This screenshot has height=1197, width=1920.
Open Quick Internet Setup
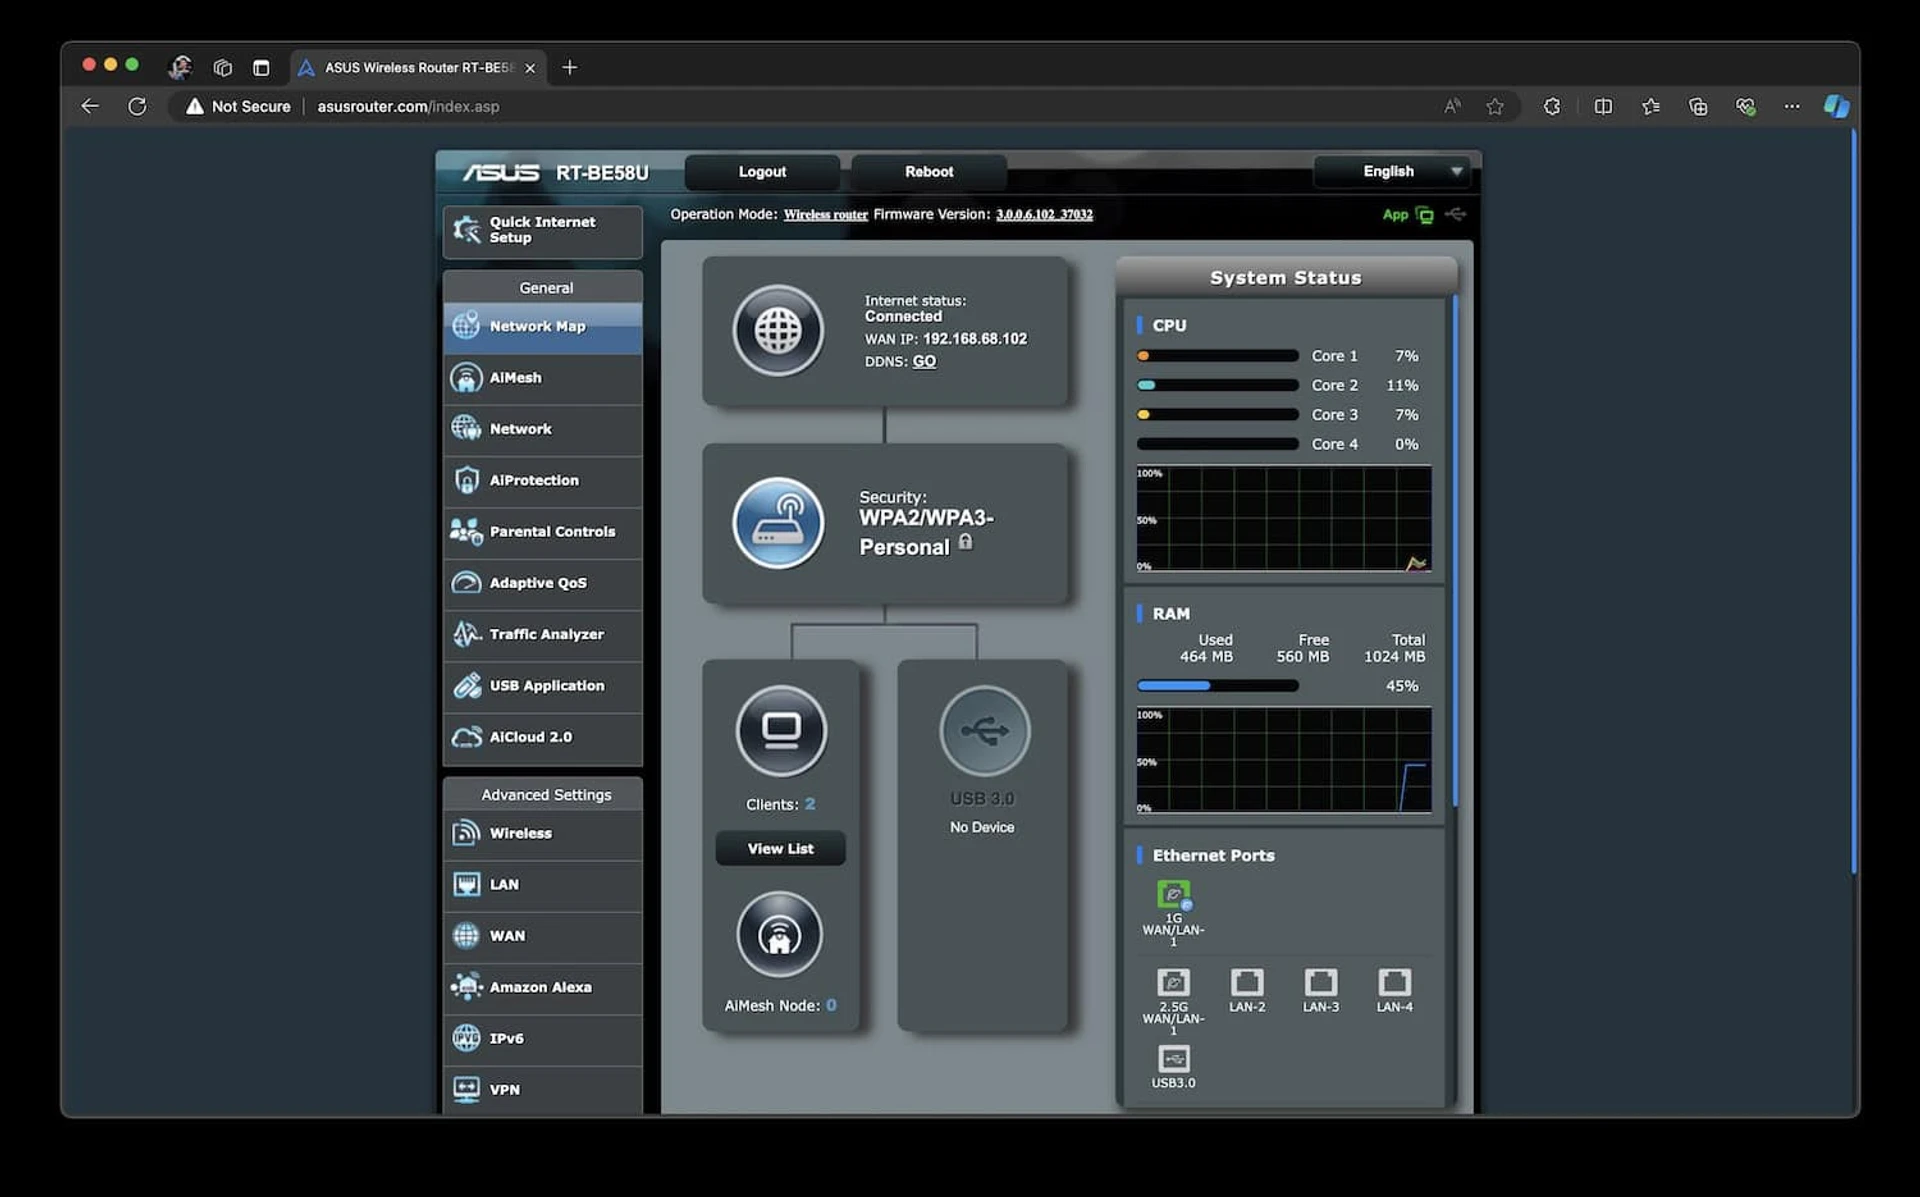[543, 231]
